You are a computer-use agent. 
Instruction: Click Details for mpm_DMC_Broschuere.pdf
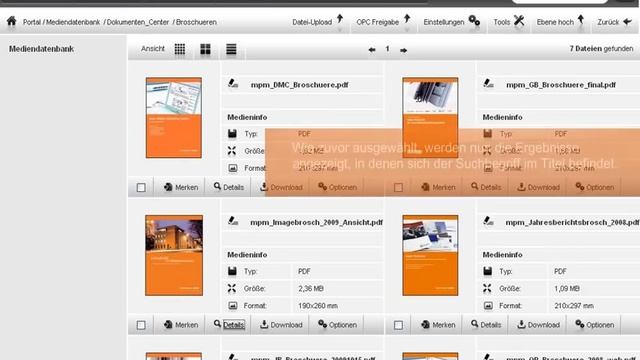[x=229, y=187]
